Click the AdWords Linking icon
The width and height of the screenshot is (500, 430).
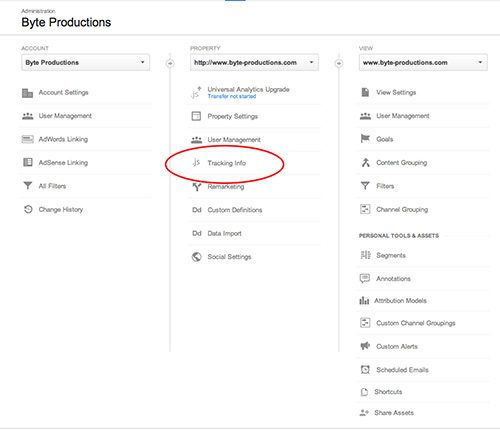pos(27,139)
